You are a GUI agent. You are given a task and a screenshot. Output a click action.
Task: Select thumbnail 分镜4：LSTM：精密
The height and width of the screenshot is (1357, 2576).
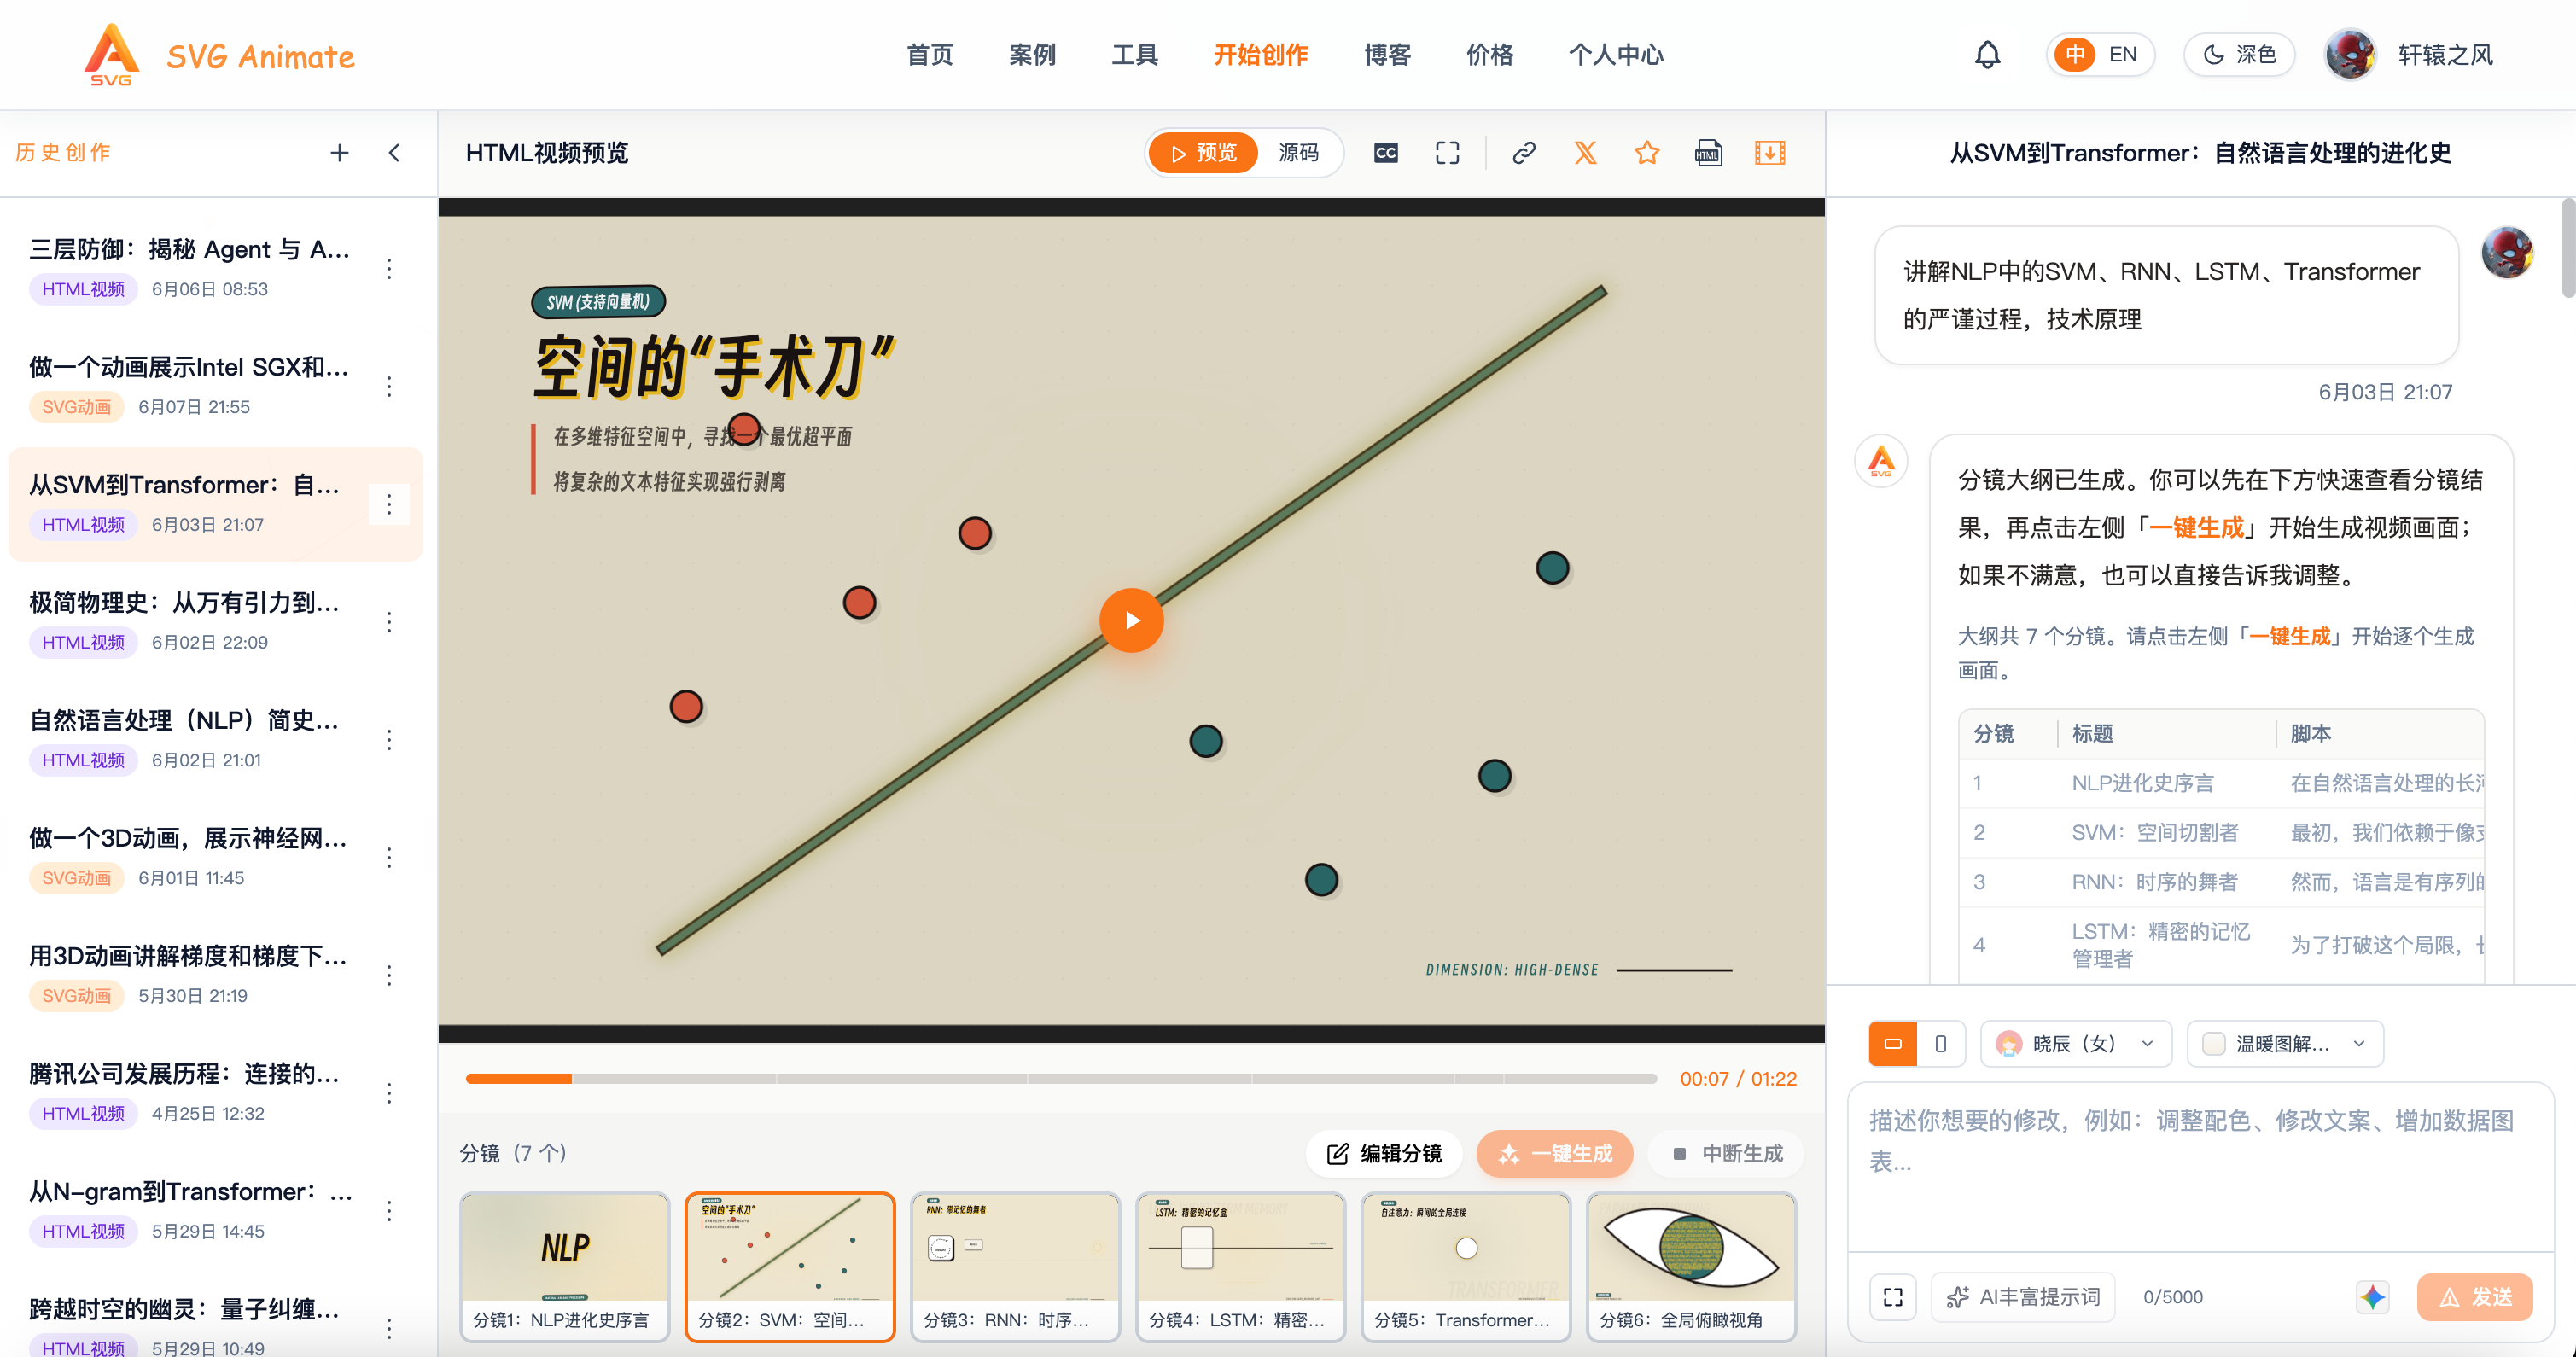click(1240, 1266)
